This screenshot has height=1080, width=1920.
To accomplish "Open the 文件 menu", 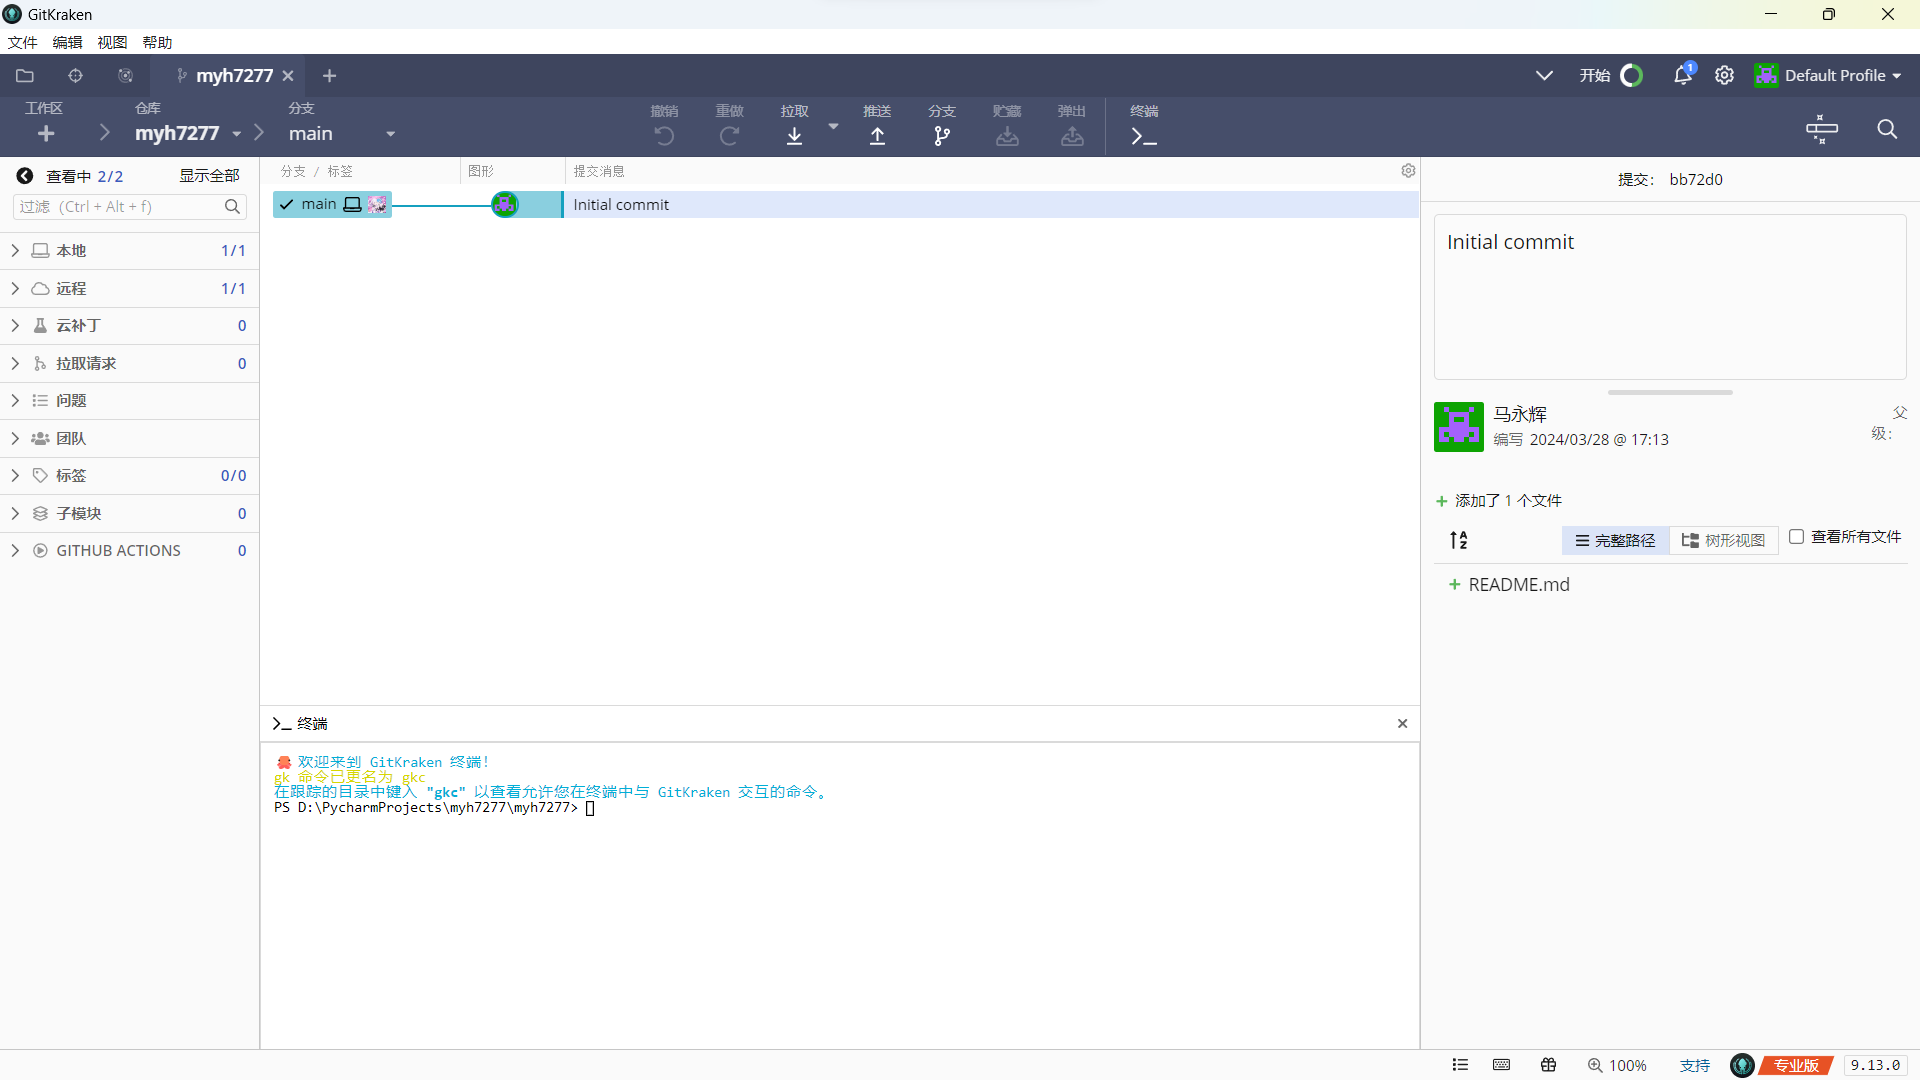I will (x=22, y=42).
